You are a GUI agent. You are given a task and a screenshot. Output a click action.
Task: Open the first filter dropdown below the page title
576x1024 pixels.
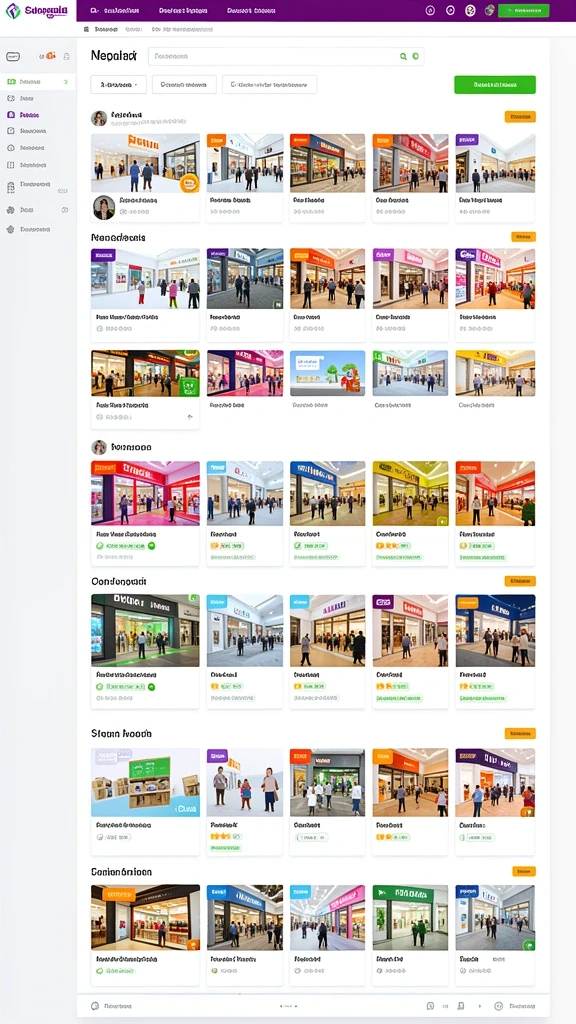coord(119,85)
